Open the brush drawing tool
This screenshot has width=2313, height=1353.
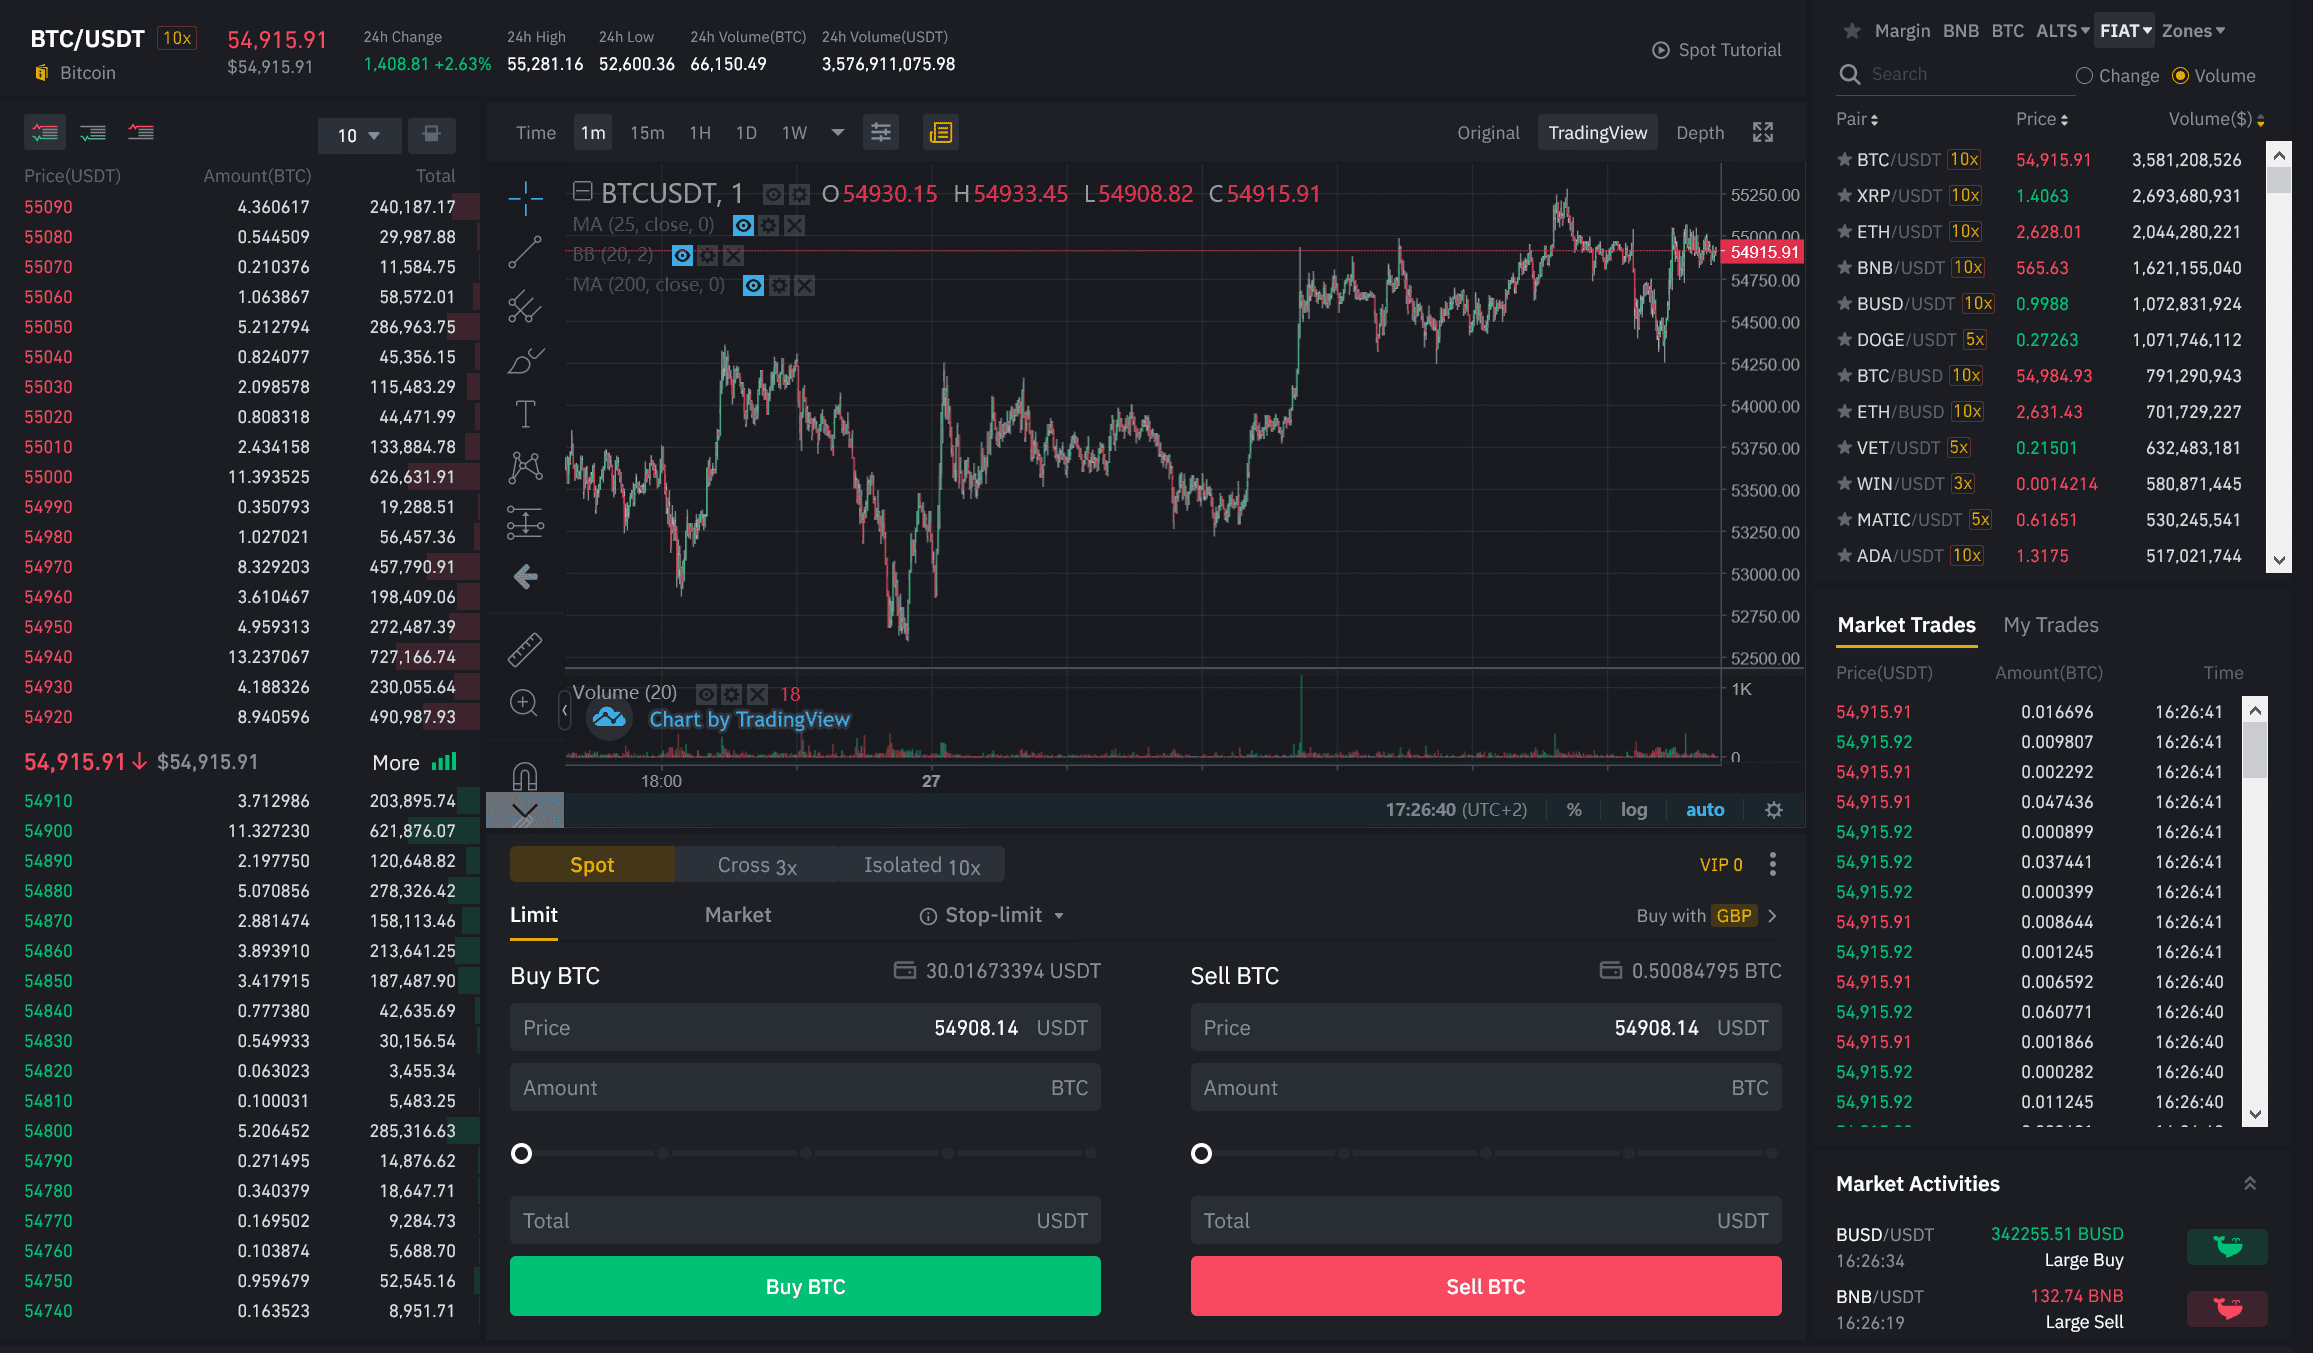click(x=524, y=360)
